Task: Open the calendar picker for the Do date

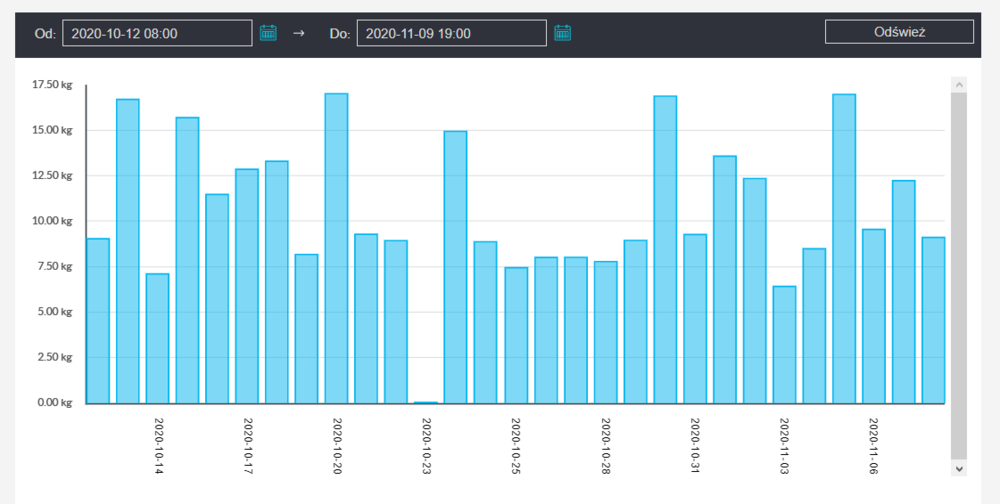Action: (x=563, y=33)
